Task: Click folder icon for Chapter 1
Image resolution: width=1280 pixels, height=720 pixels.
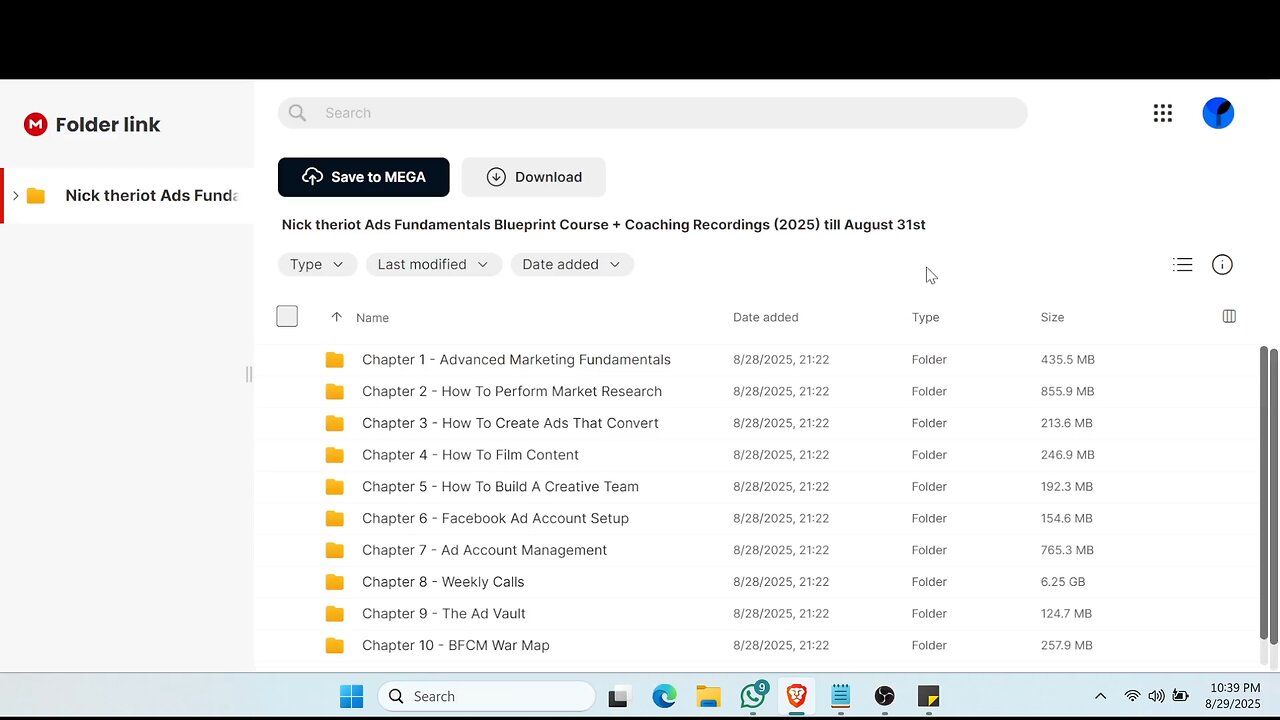Action: 335,360
